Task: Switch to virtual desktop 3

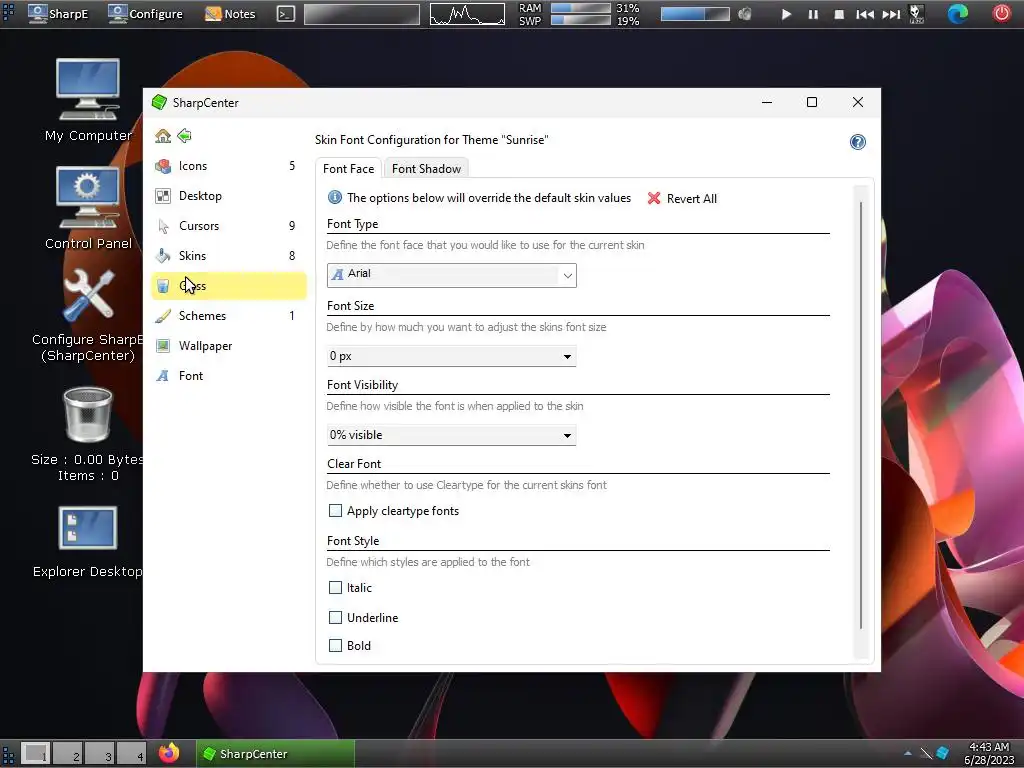Action: click(99, 754)
